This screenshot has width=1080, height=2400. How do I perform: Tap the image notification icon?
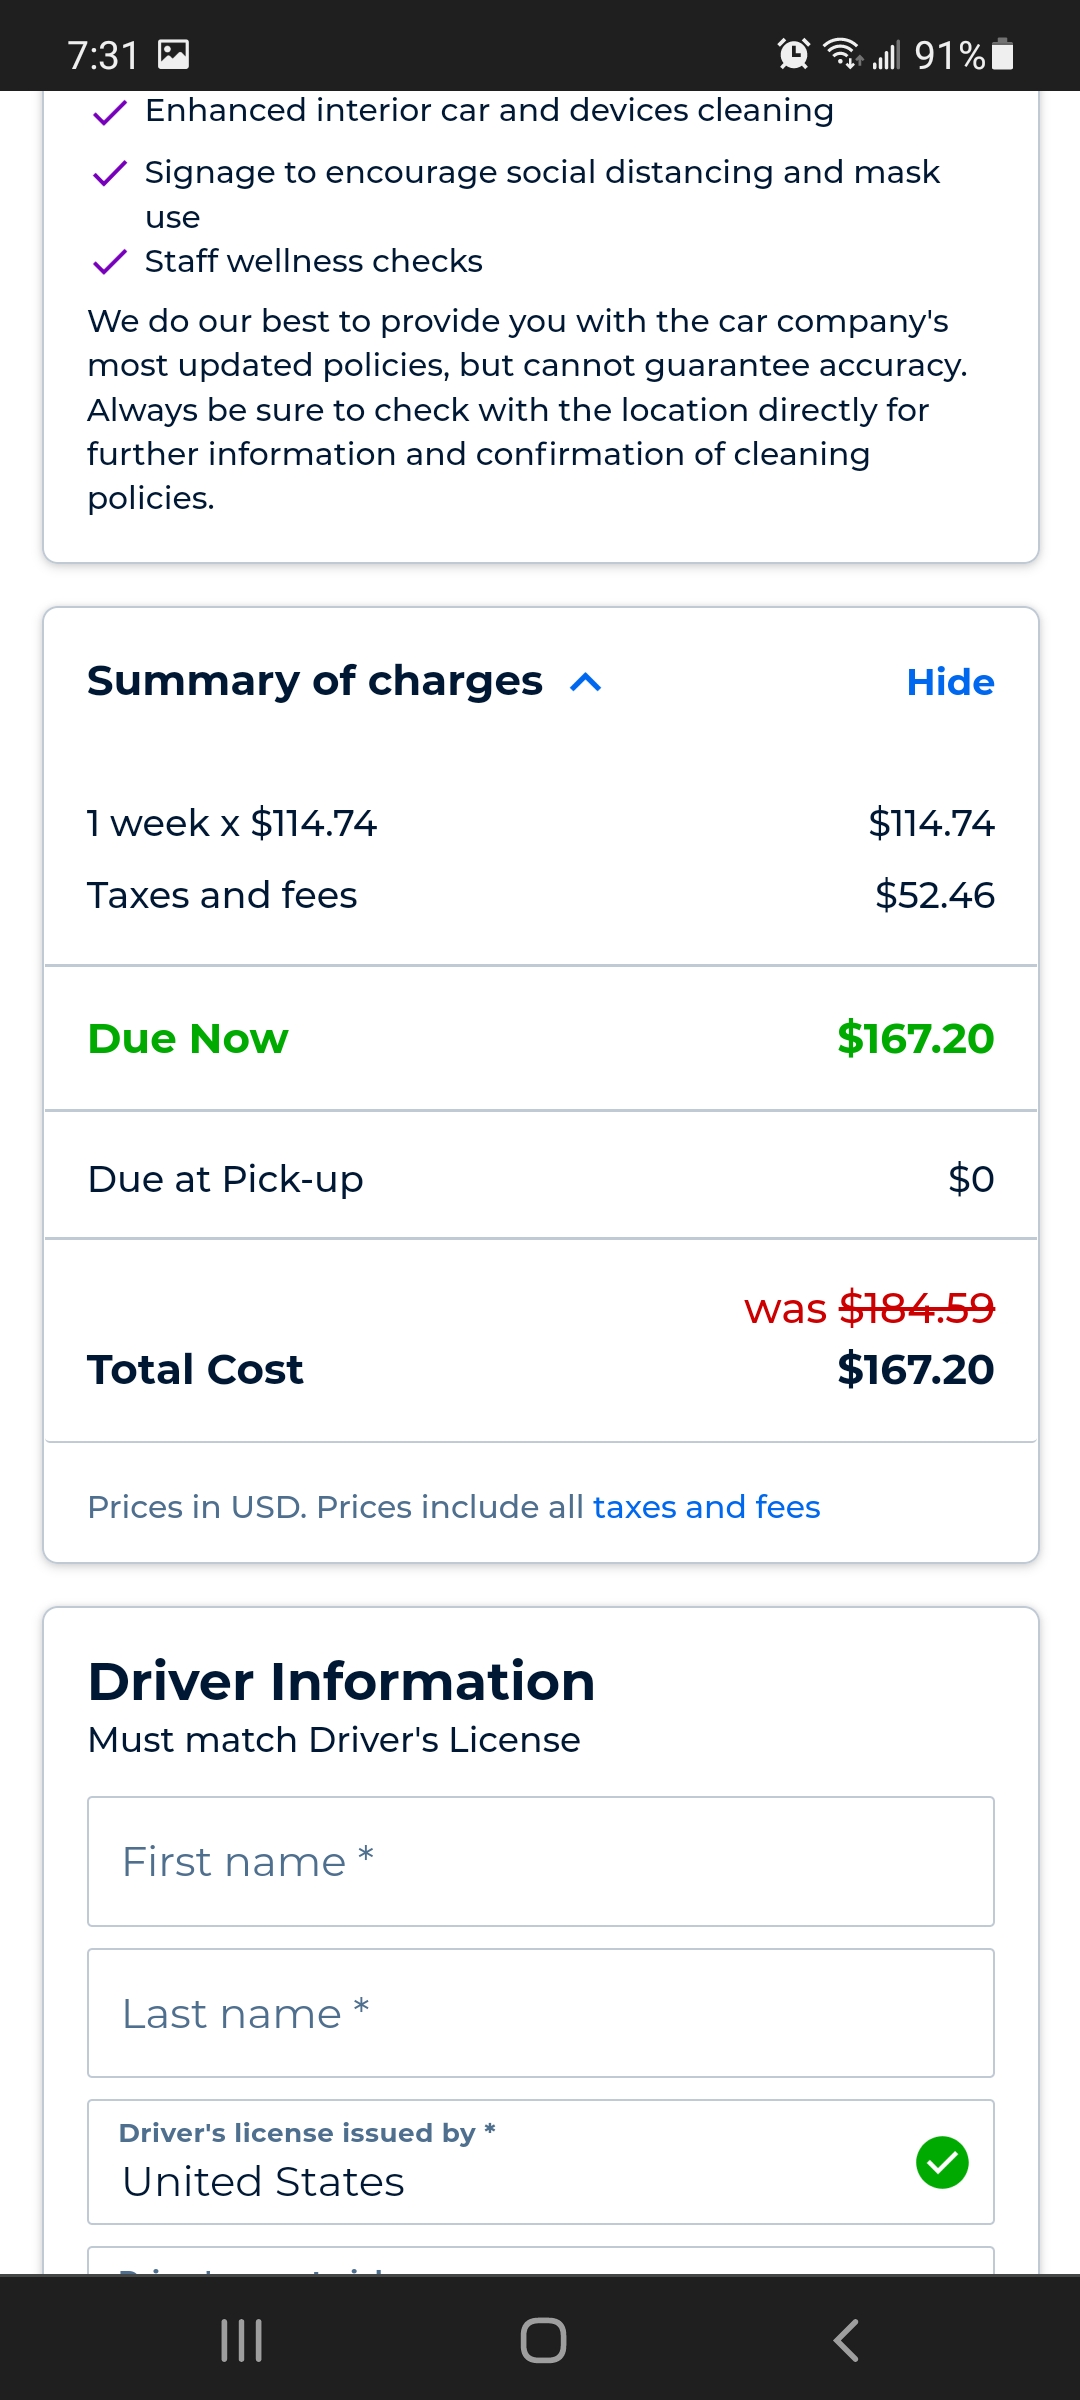[174, 54]
